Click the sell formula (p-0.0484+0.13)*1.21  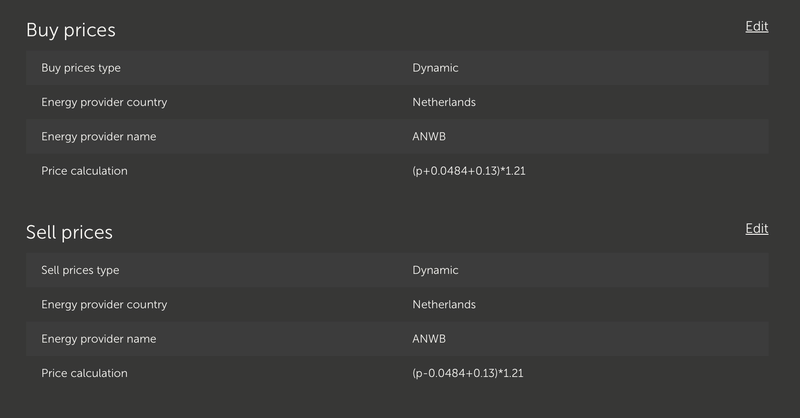click(468, 373)
